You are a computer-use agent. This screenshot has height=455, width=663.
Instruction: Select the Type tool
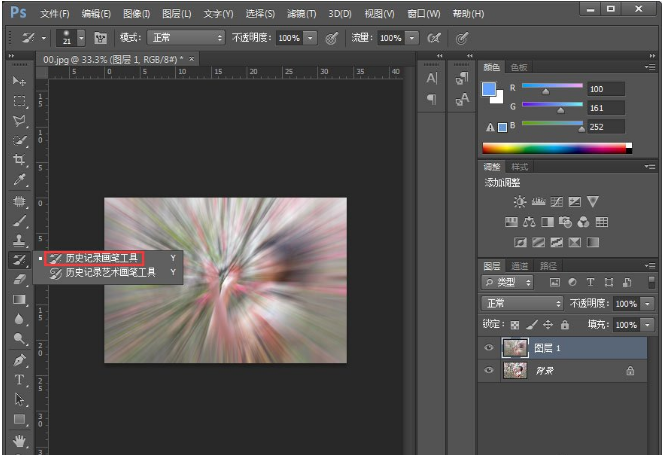coord(19,379)
